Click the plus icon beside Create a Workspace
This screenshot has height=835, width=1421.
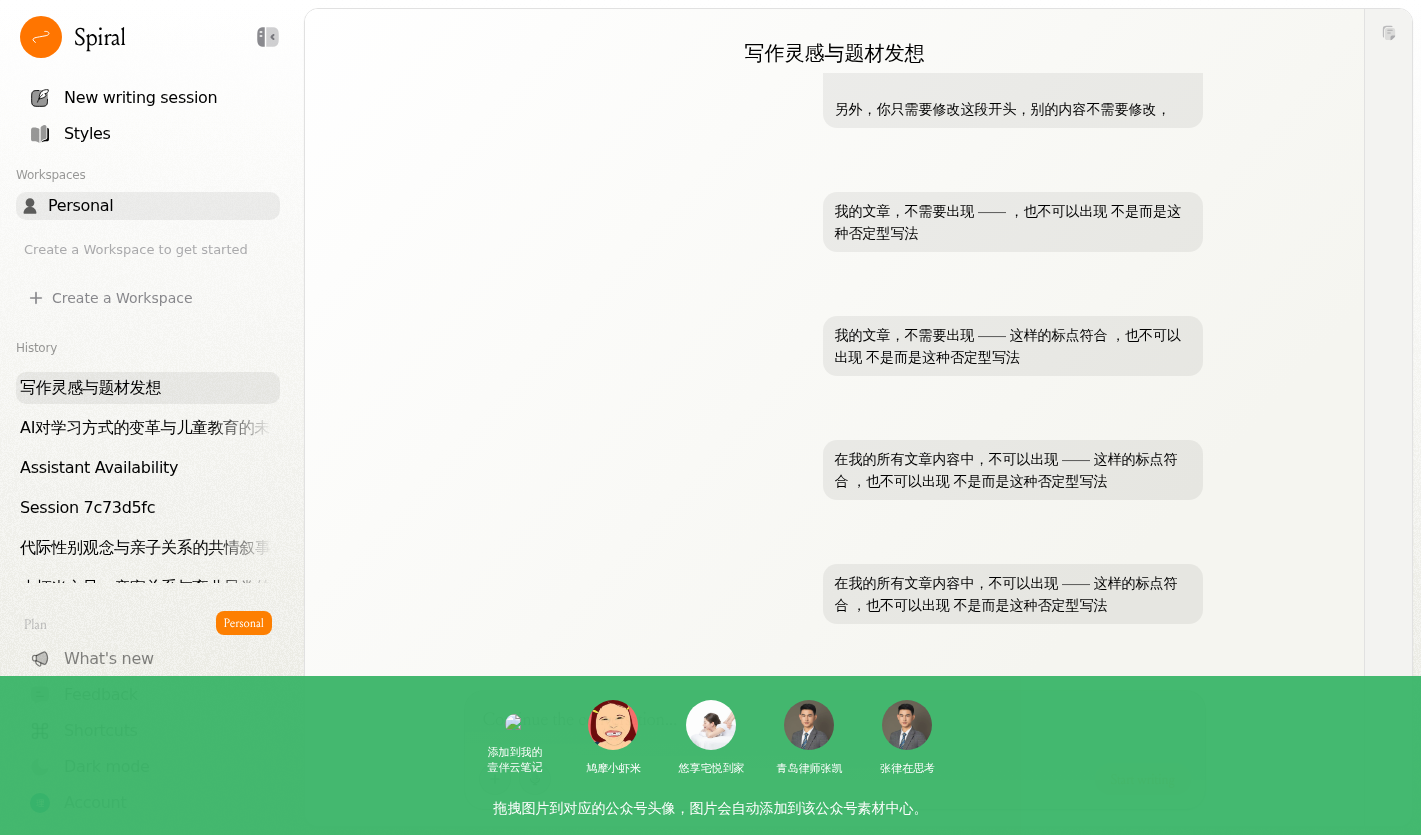pyautogui.click(x=36, y=298)
